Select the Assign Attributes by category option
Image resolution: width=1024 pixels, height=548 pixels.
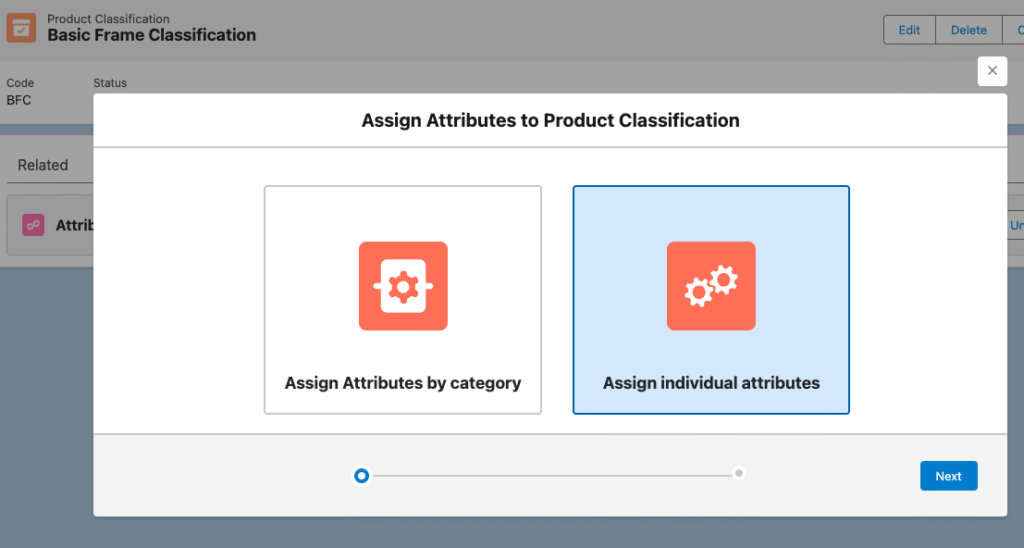tap(403, 299)
